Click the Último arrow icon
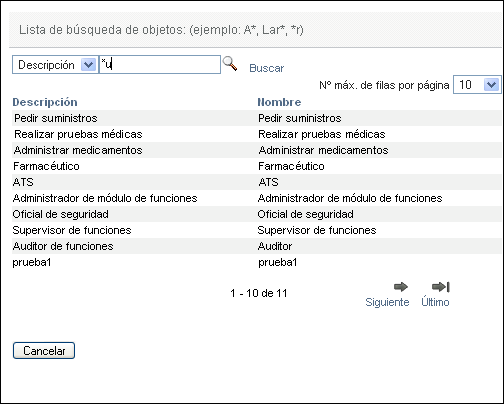 [441, 286]
